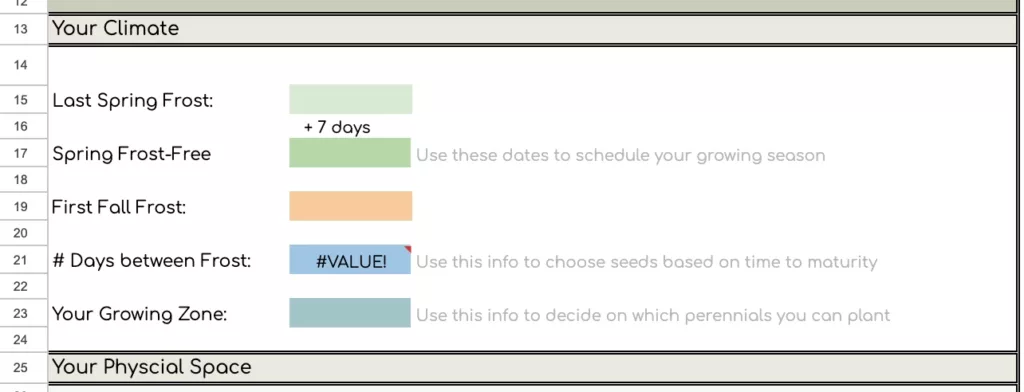Click the #VALUE! error cell
The width and height of the screenshot is (1024, 392).
350,260
